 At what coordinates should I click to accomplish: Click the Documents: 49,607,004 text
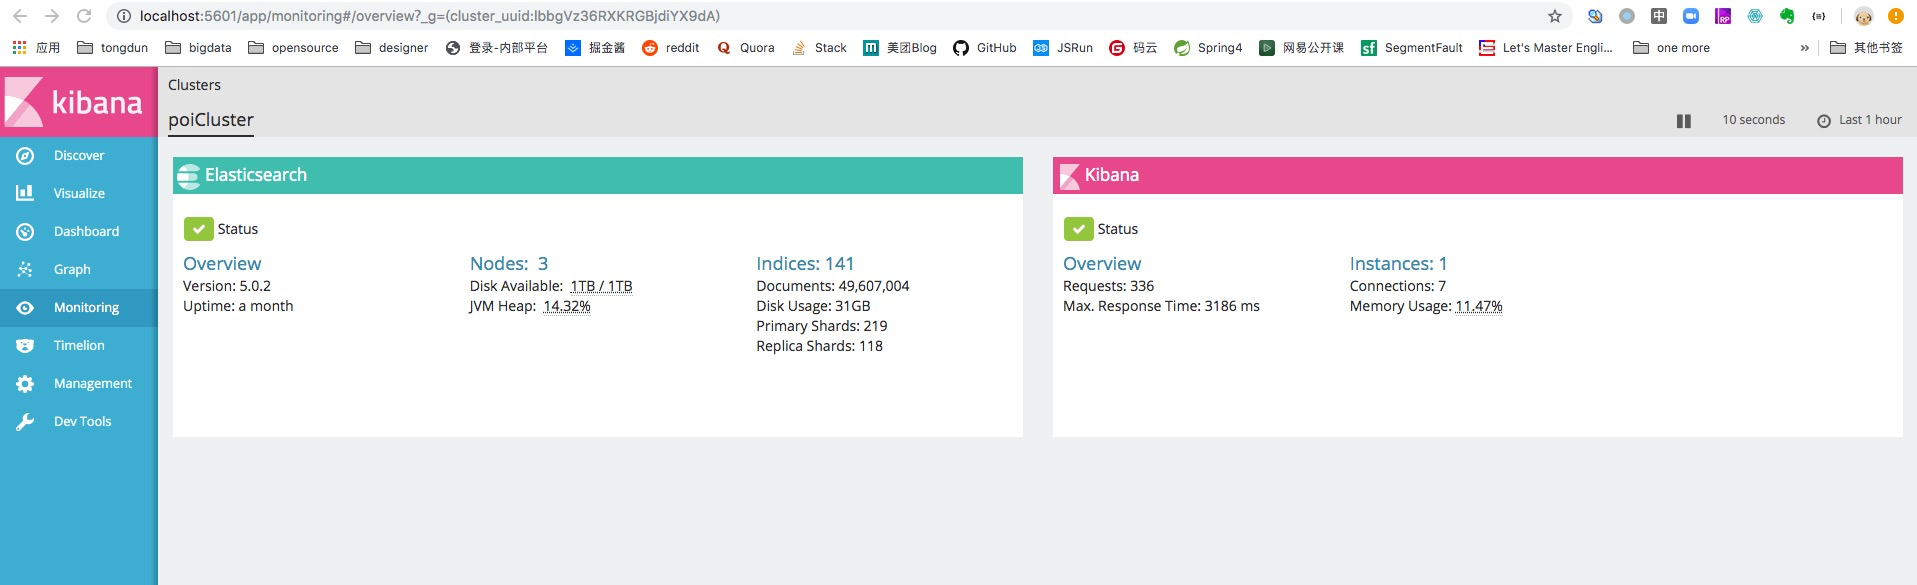[x=832, y=286]
